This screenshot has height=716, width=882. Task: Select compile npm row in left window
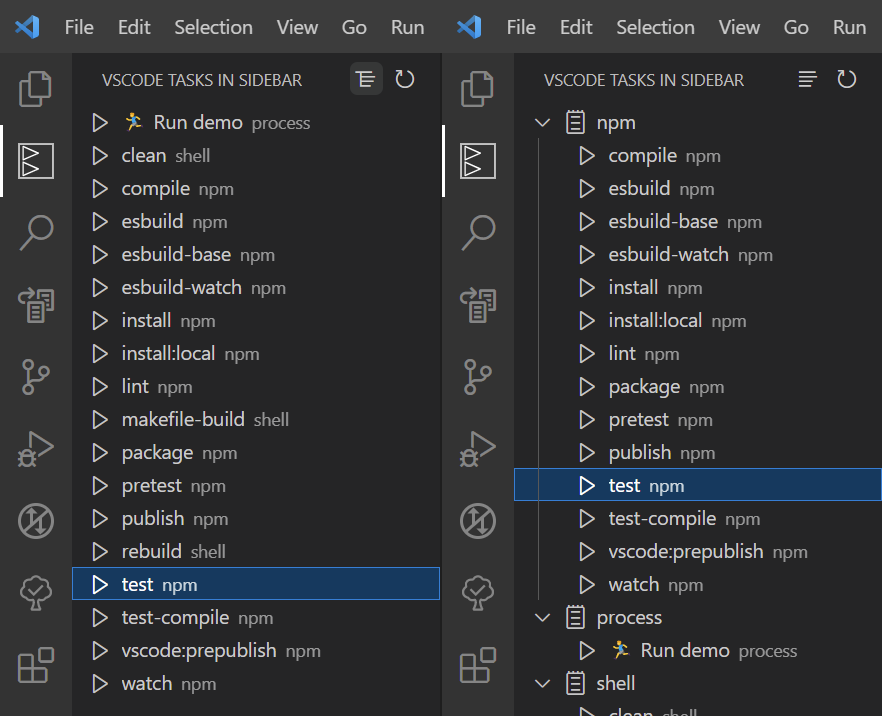[x=256, y=189]
